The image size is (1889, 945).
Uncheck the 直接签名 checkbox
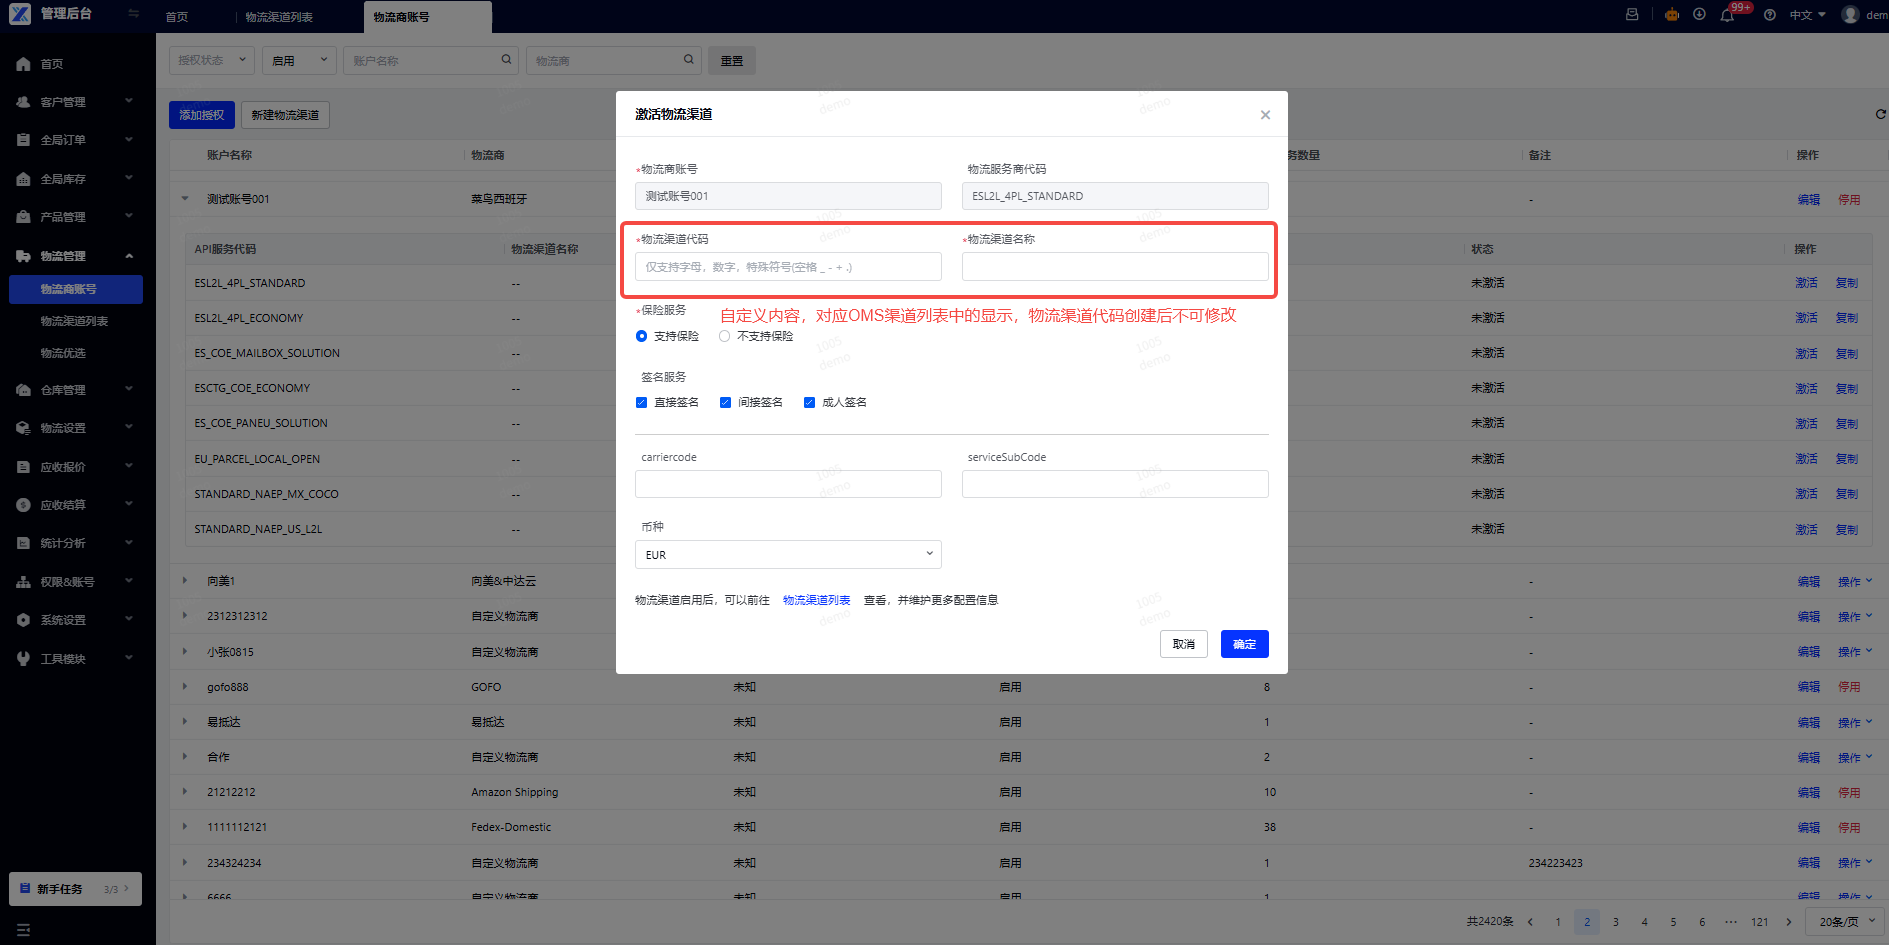(641, 402)
